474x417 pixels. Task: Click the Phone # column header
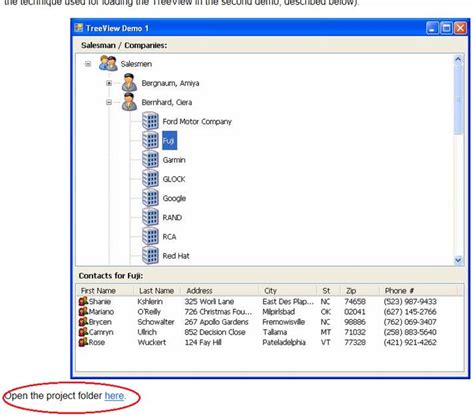click(418, 290)
